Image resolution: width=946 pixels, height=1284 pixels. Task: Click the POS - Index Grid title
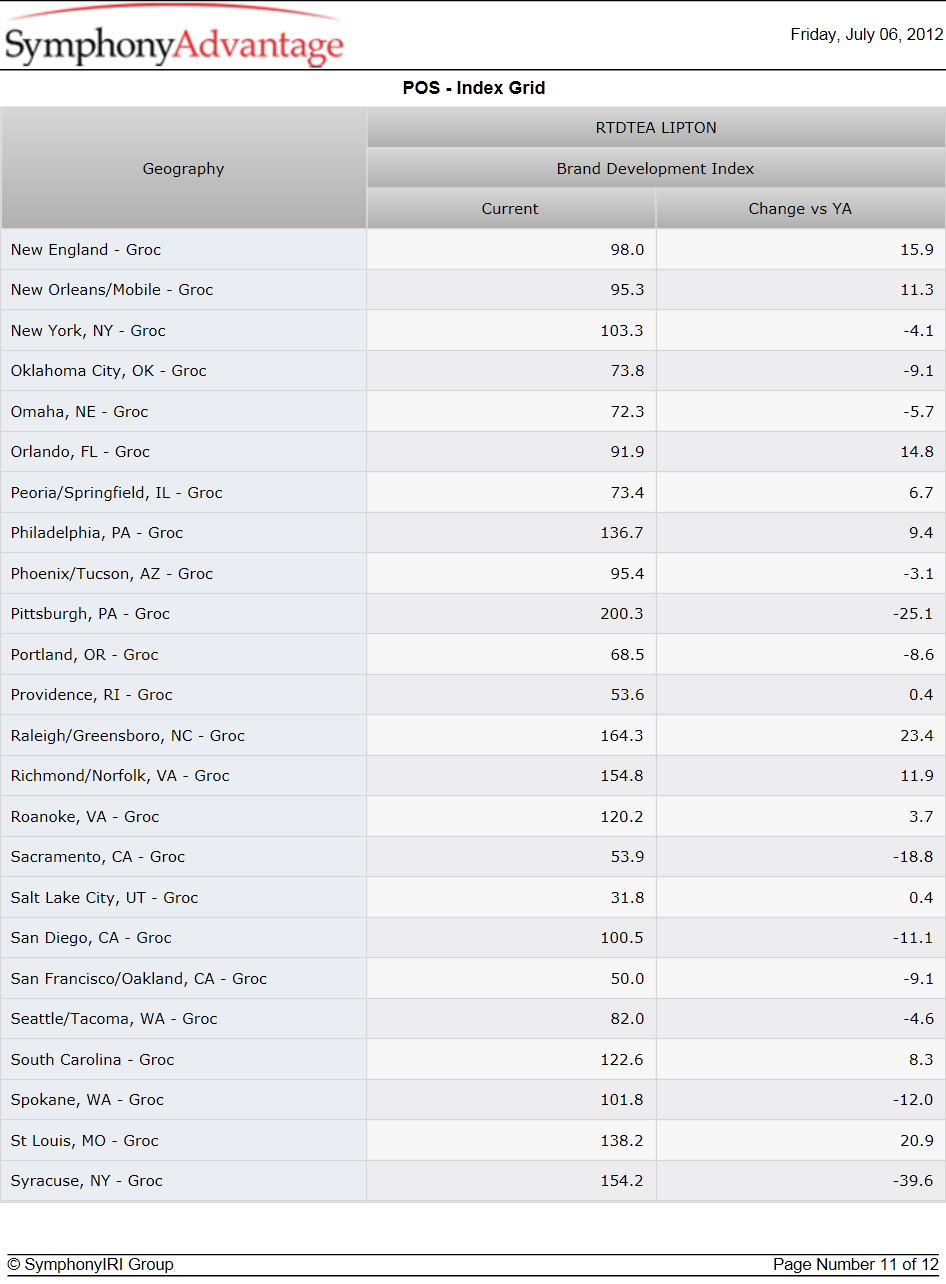[474, 88]
